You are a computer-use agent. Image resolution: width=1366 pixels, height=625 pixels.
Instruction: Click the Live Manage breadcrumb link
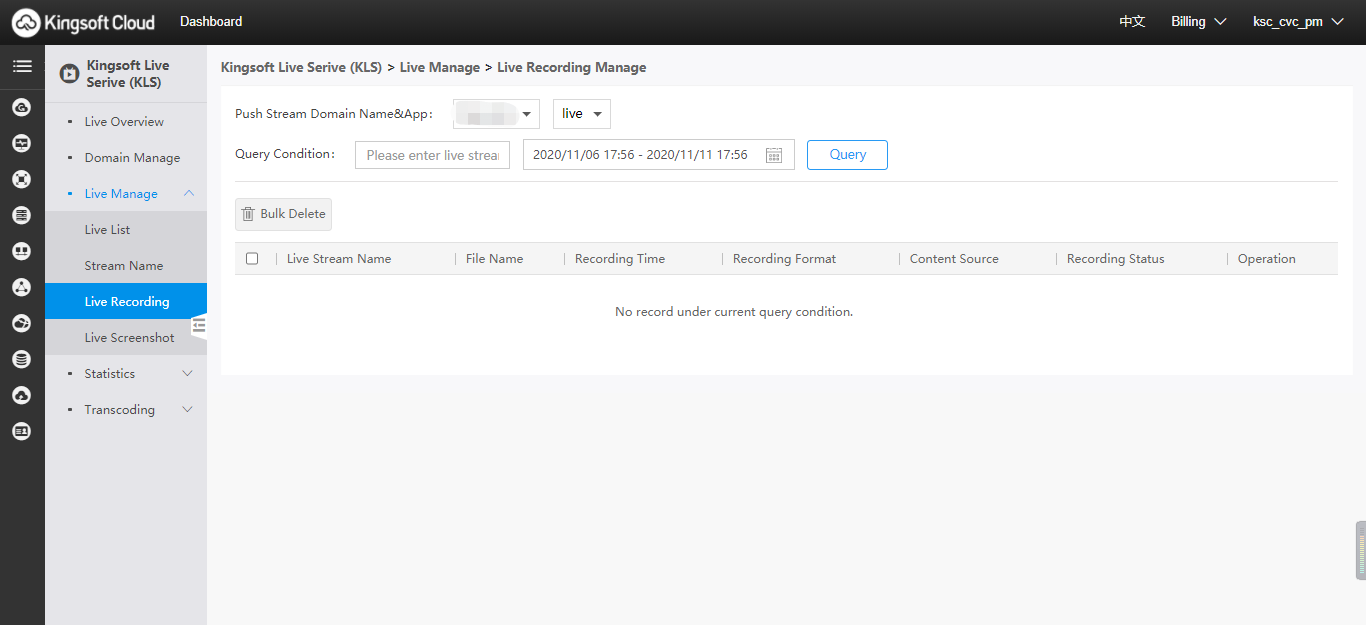point(440,68)
